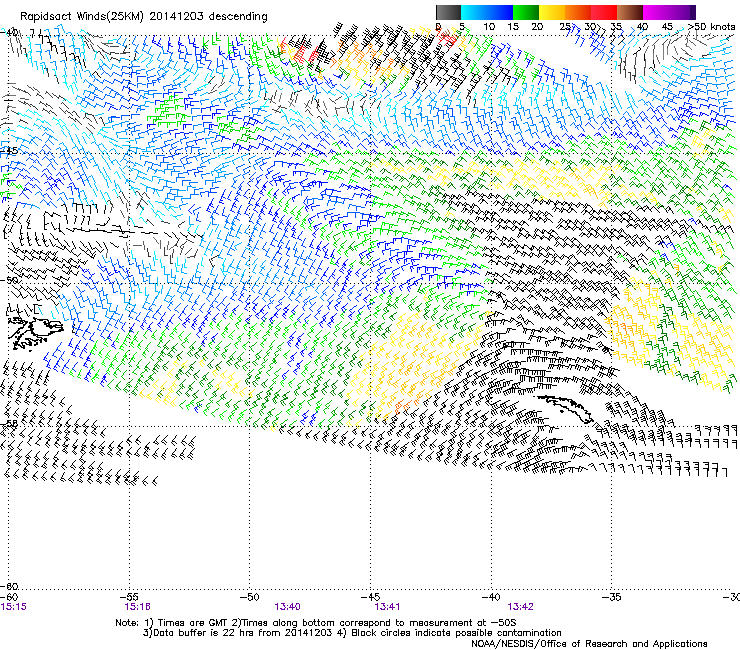The image size is (740, 650).
Task: Click longitude label '-35' on the bottom axis
Action: click(x=612, y=597)
